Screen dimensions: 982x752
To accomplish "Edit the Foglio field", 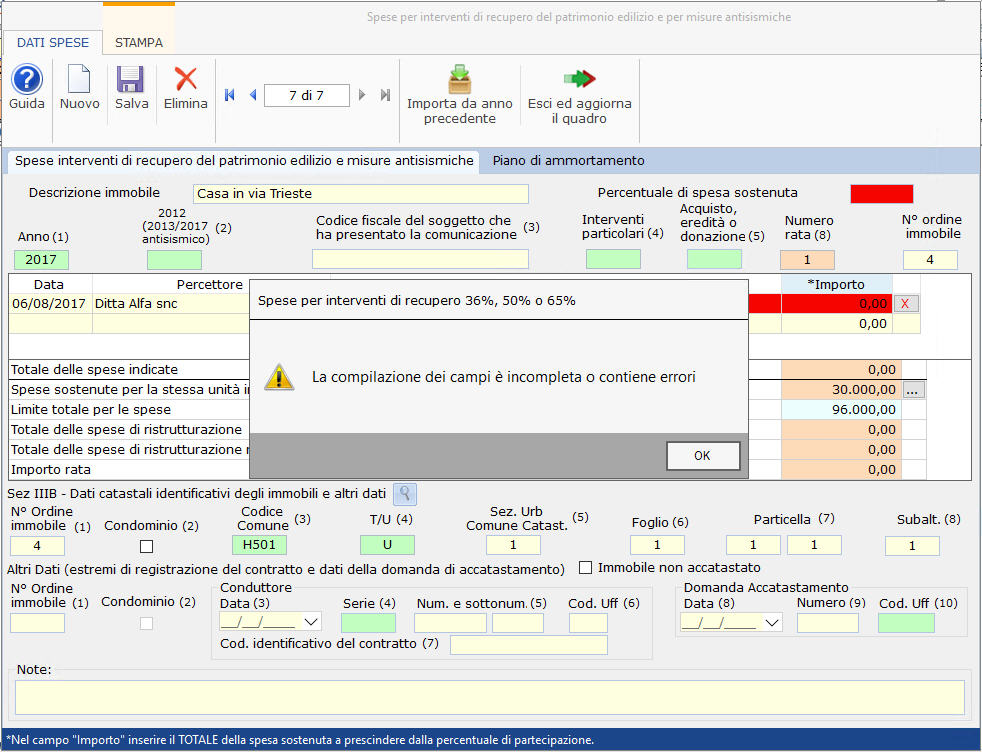I will click(657, 545).
